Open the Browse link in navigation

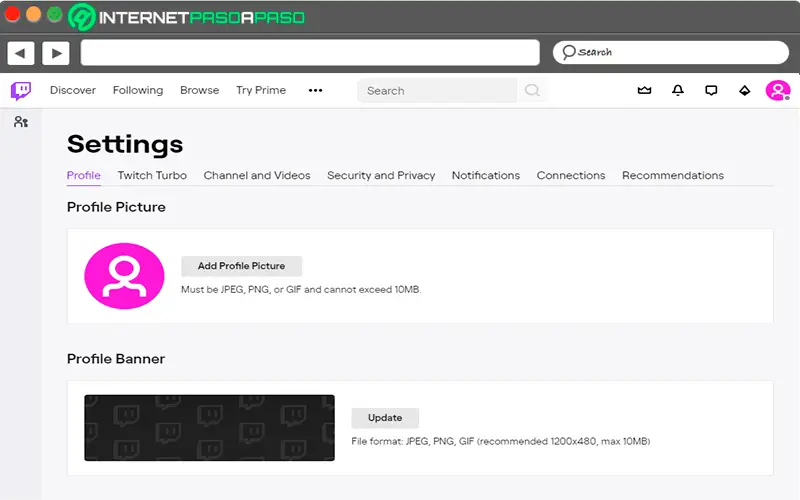[199, 91]
